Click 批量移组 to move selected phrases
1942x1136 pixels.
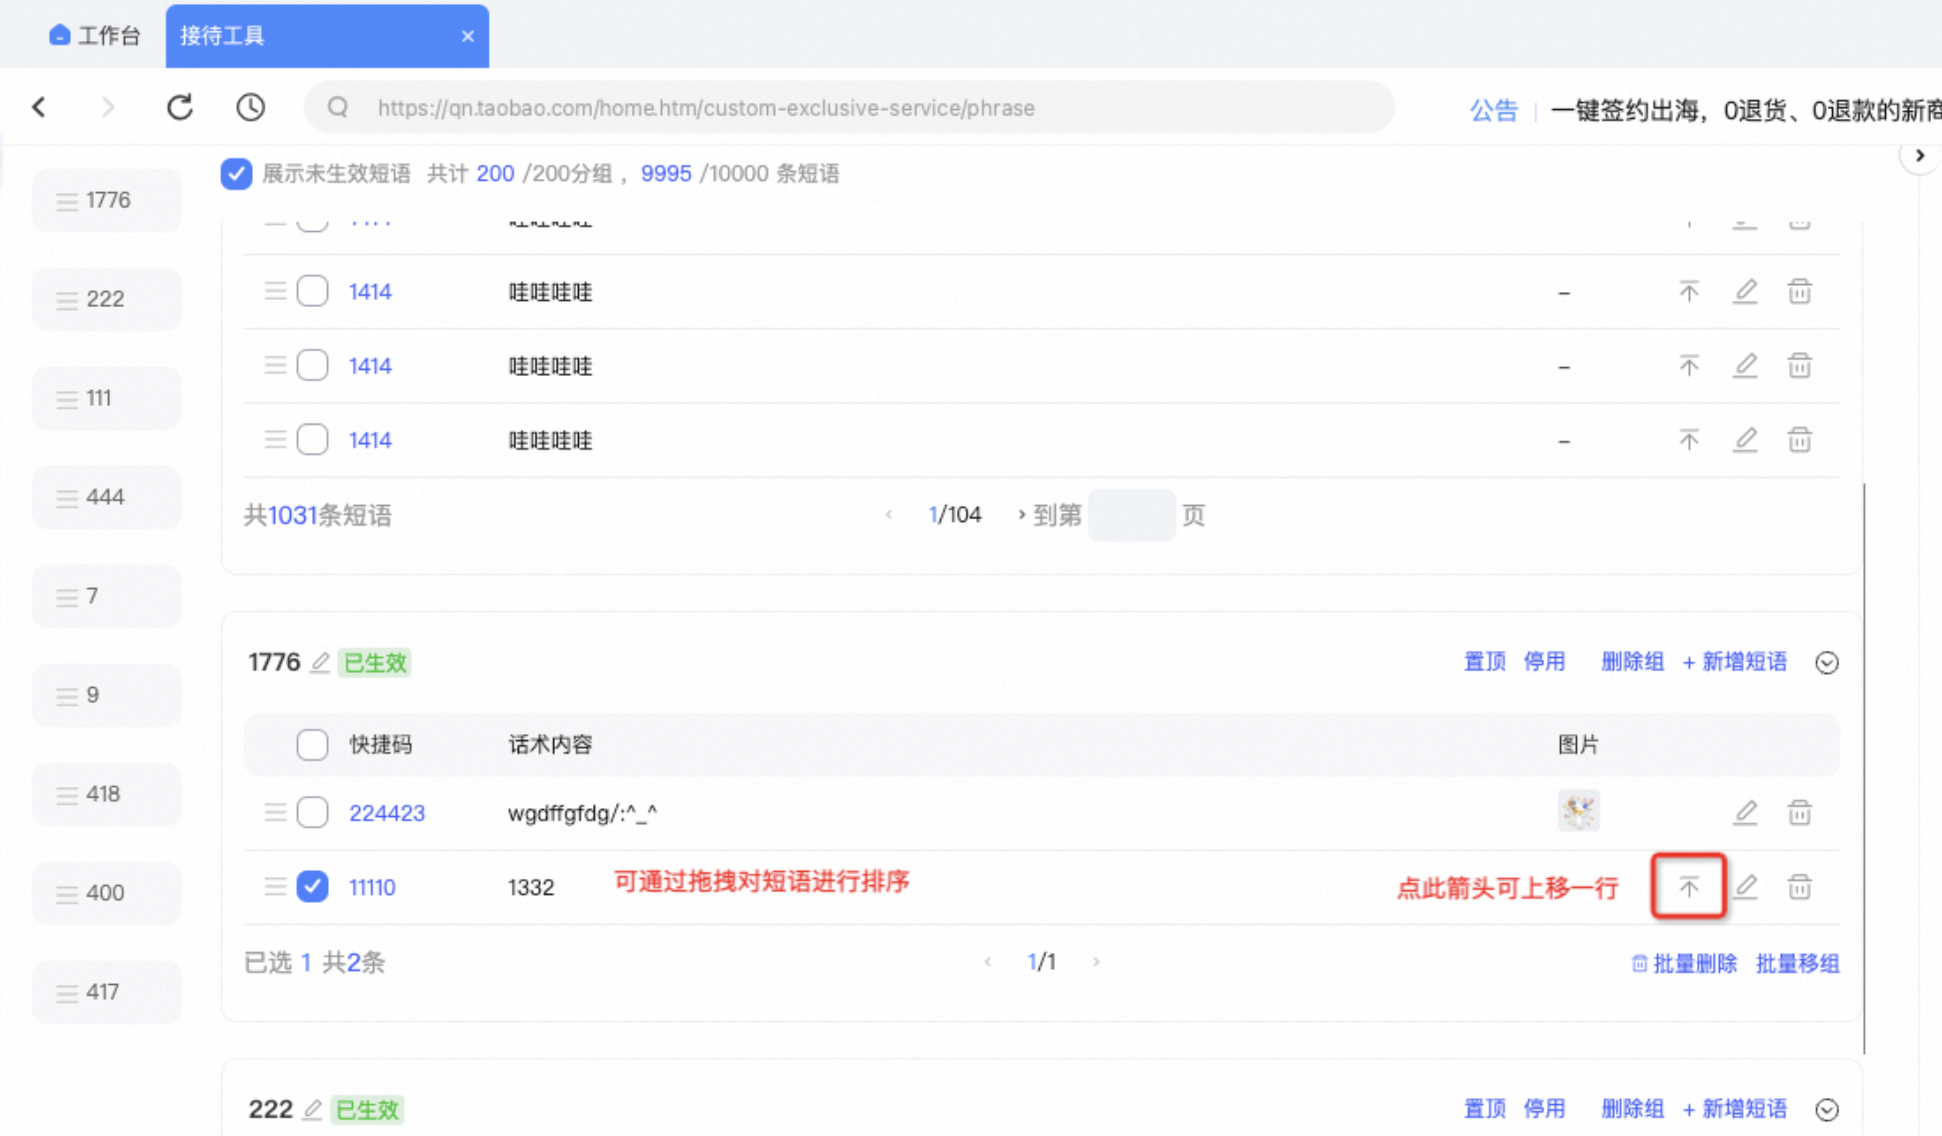pyautogui.click(x=1798, y=963)
